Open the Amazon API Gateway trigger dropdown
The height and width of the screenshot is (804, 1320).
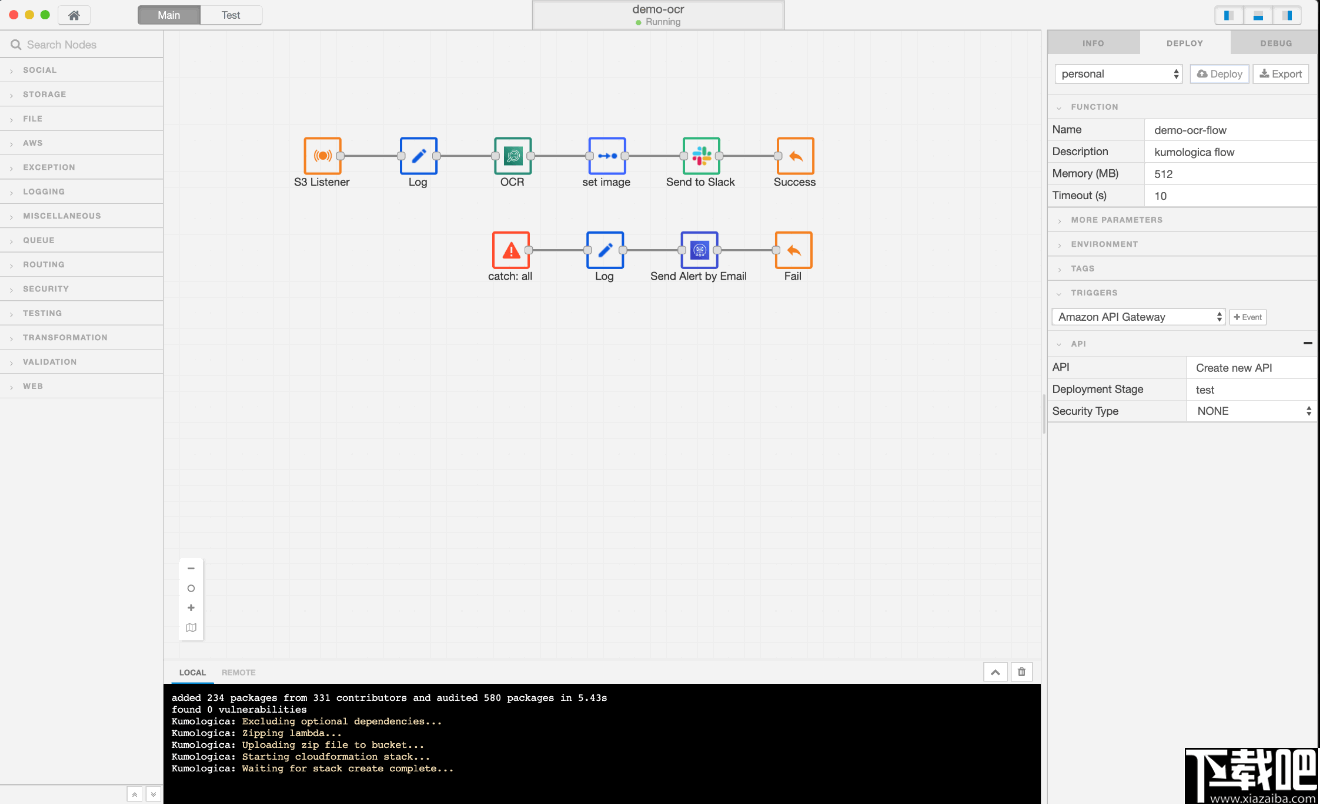(x=1138, y=317)
